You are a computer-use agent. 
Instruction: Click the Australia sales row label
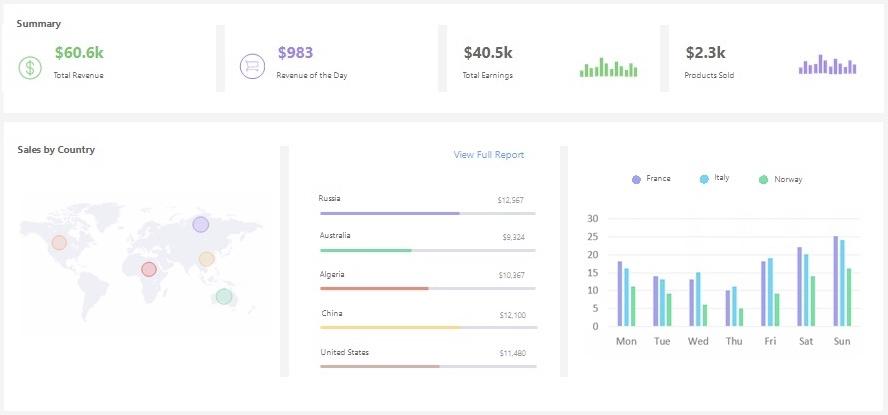(x=334, y=235)
